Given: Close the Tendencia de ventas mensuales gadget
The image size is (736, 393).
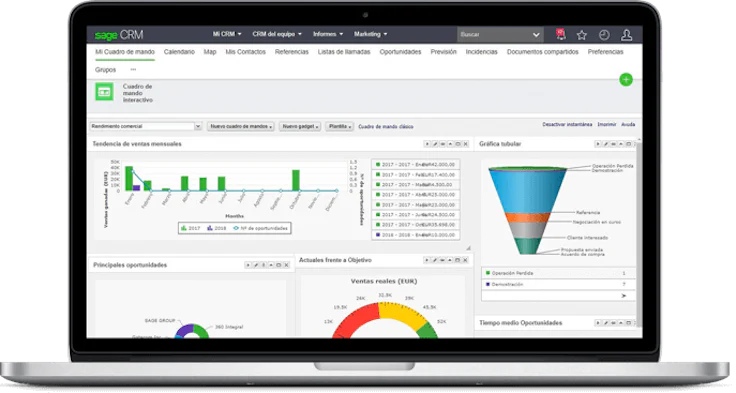Looking at the screenshot, I should pyautogui.click(x=466, y=144).
